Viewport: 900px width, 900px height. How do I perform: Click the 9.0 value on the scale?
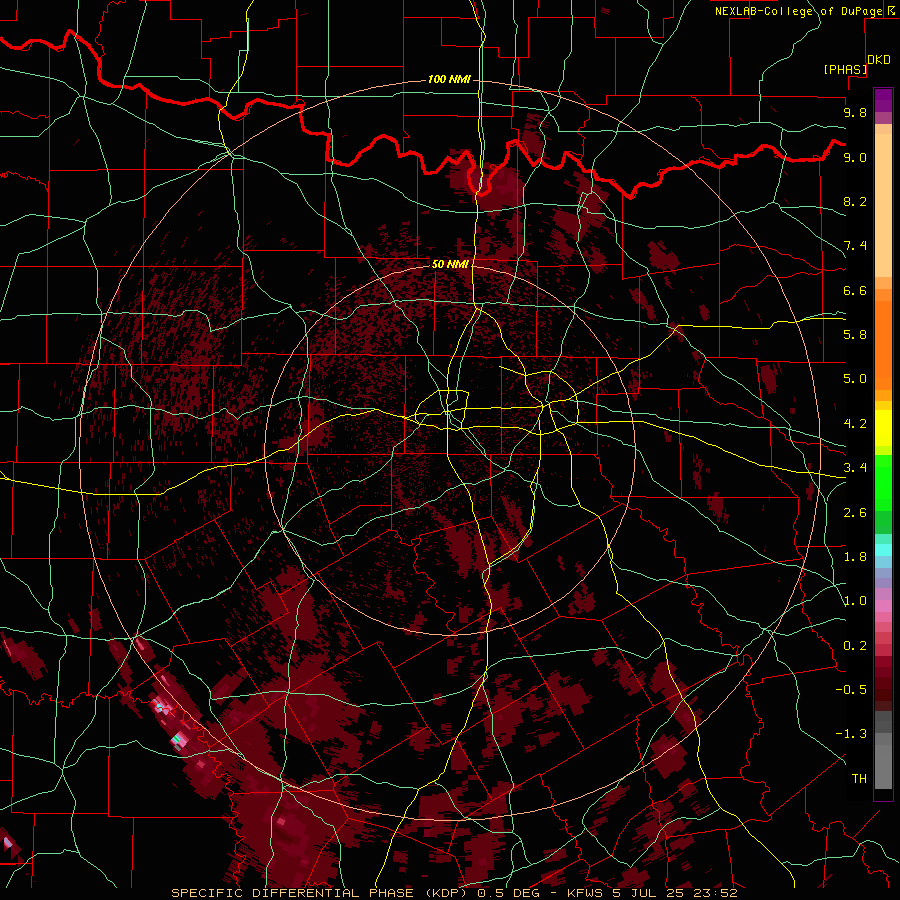point(855,157)
